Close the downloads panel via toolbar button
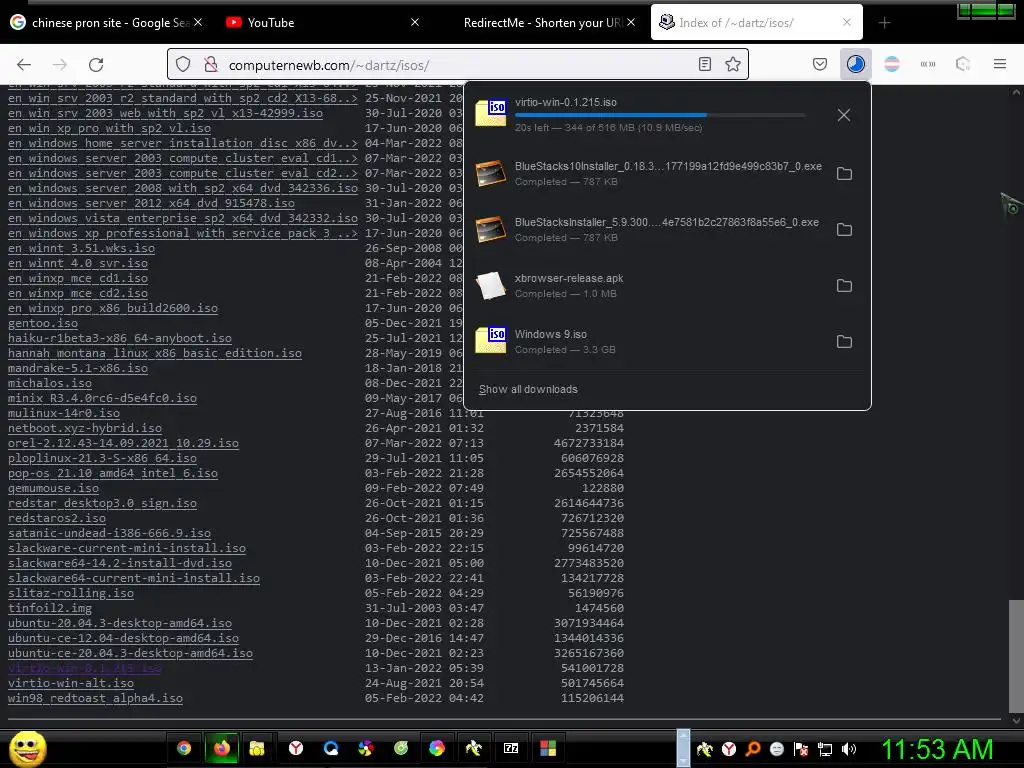Image resolution: width=1024 pixels, height=768 pixels. point(856,64)
